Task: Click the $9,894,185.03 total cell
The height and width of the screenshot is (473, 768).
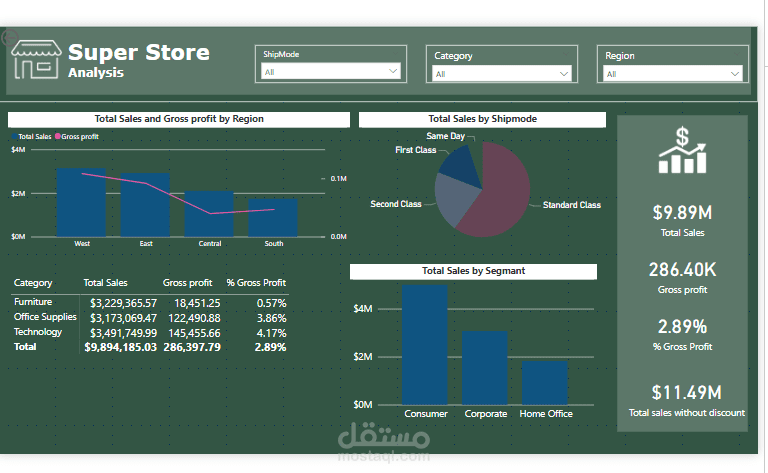Action: [120, 347]
